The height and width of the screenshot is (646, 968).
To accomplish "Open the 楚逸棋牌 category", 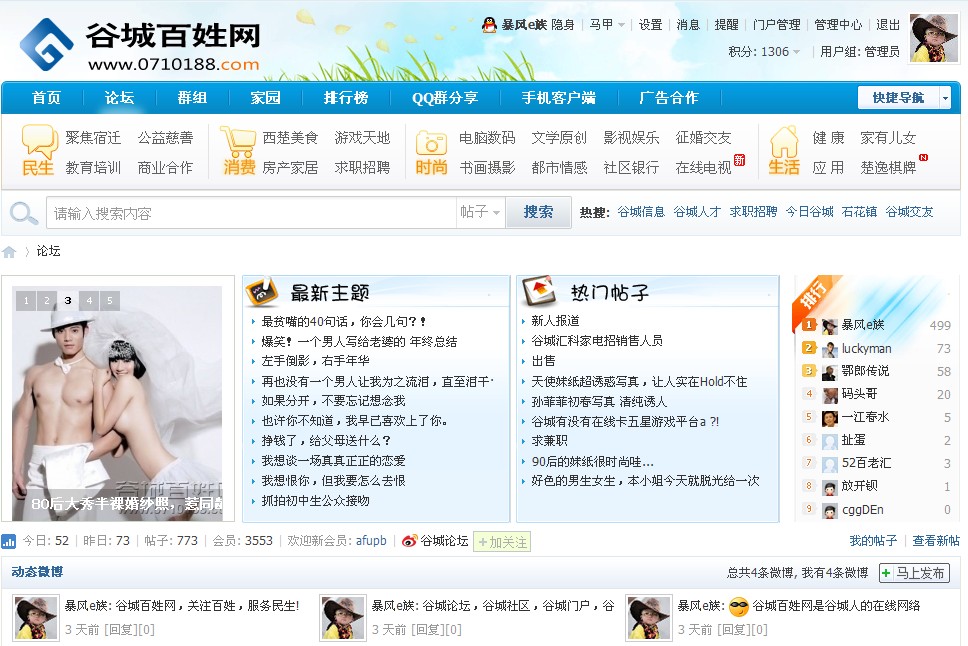I will tap(888, 167).
